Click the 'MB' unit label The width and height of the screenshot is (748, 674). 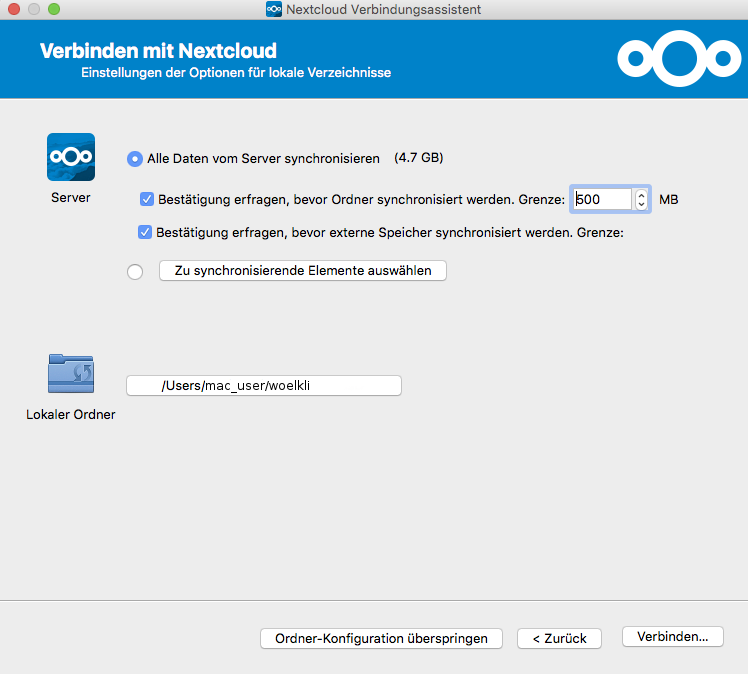pos(668,199)
